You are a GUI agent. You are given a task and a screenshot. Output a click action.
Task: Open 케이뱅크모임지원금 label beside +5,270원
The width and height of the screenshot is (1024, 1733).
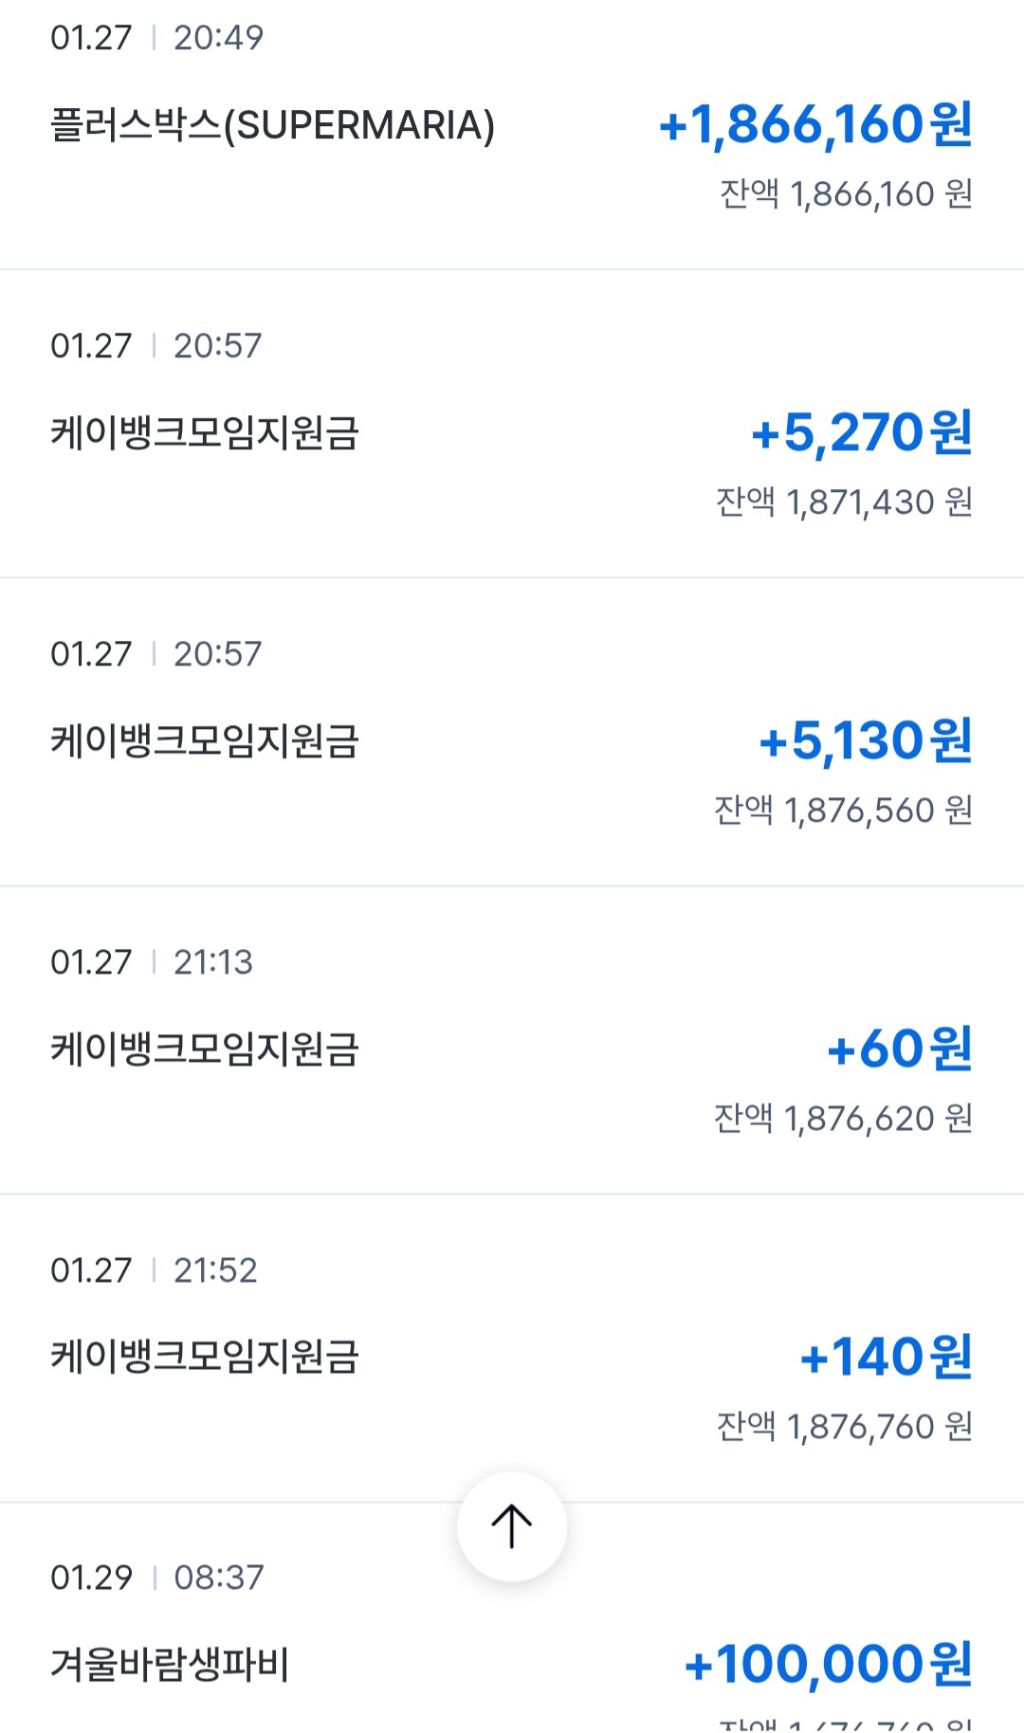tap(204, 434)
